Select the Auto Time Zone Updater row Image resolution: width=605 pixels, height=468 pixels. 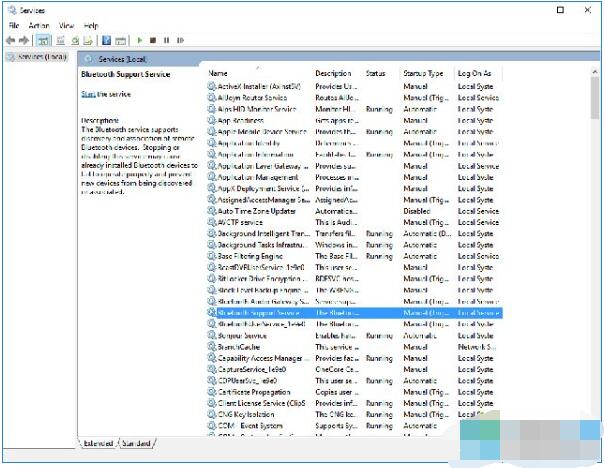pyautogui.click(x=355, y=211)
